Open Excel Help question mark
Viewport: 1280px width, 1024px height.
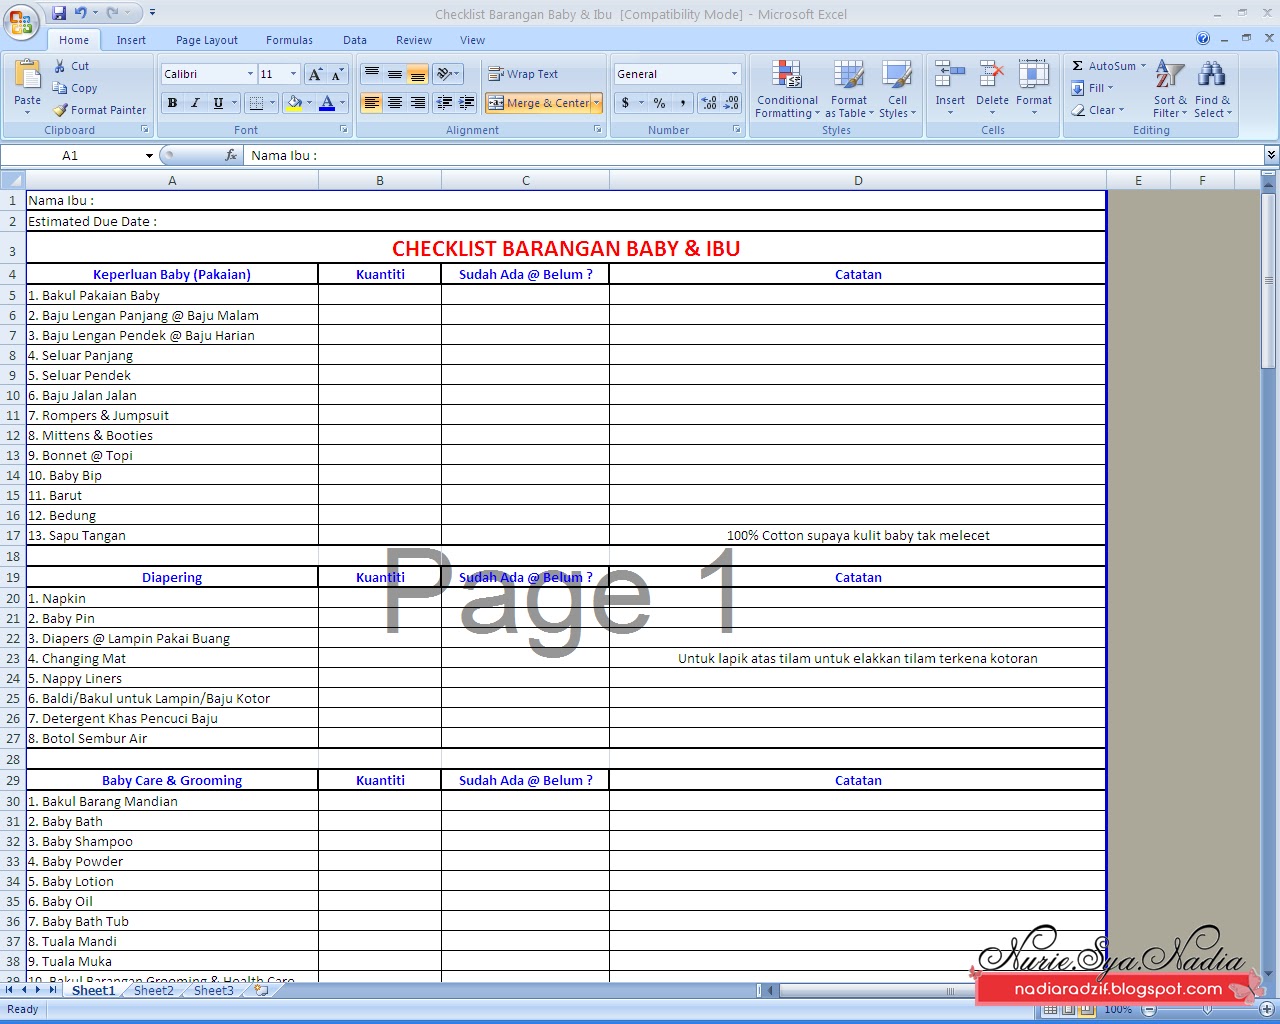point(1203,39)
